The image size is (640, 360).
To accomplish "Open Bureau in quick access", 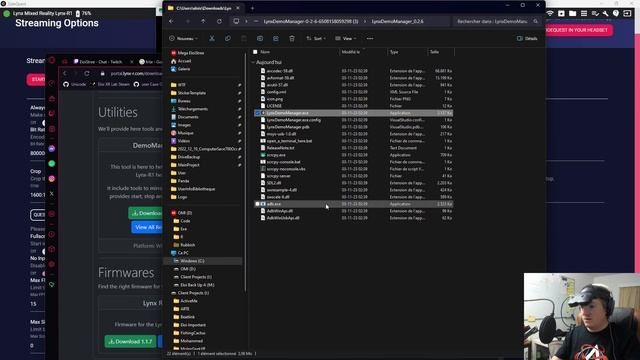I will (181, 101).
